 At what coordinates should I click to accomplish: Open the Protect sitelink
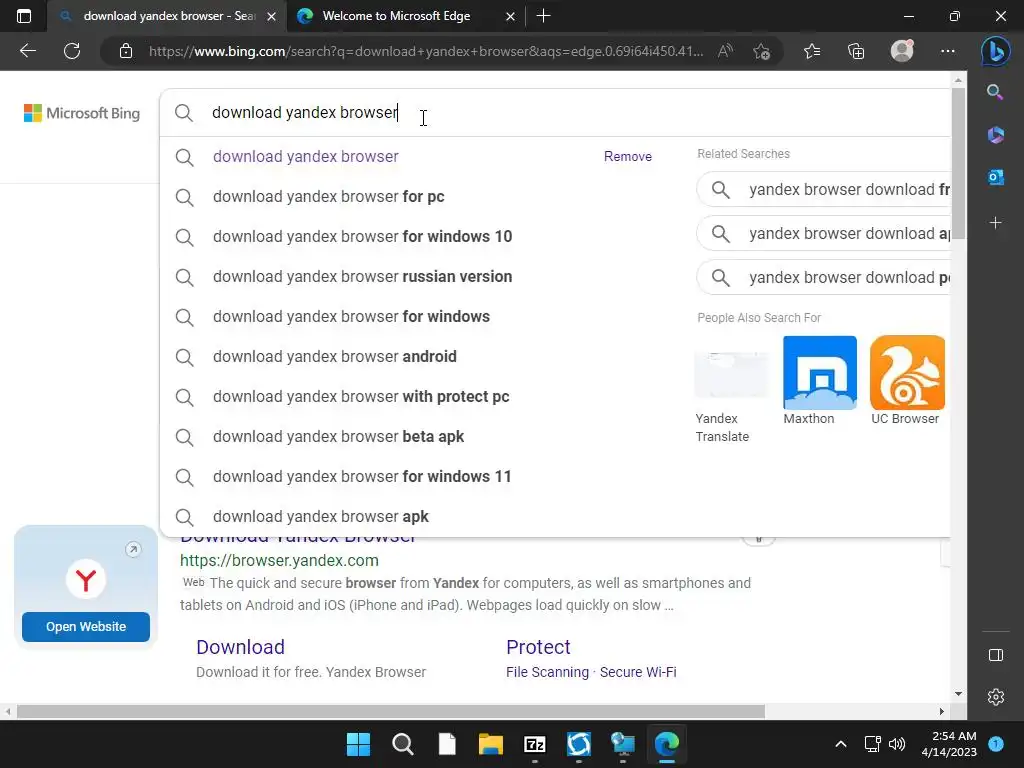click(x=538, y=647)
